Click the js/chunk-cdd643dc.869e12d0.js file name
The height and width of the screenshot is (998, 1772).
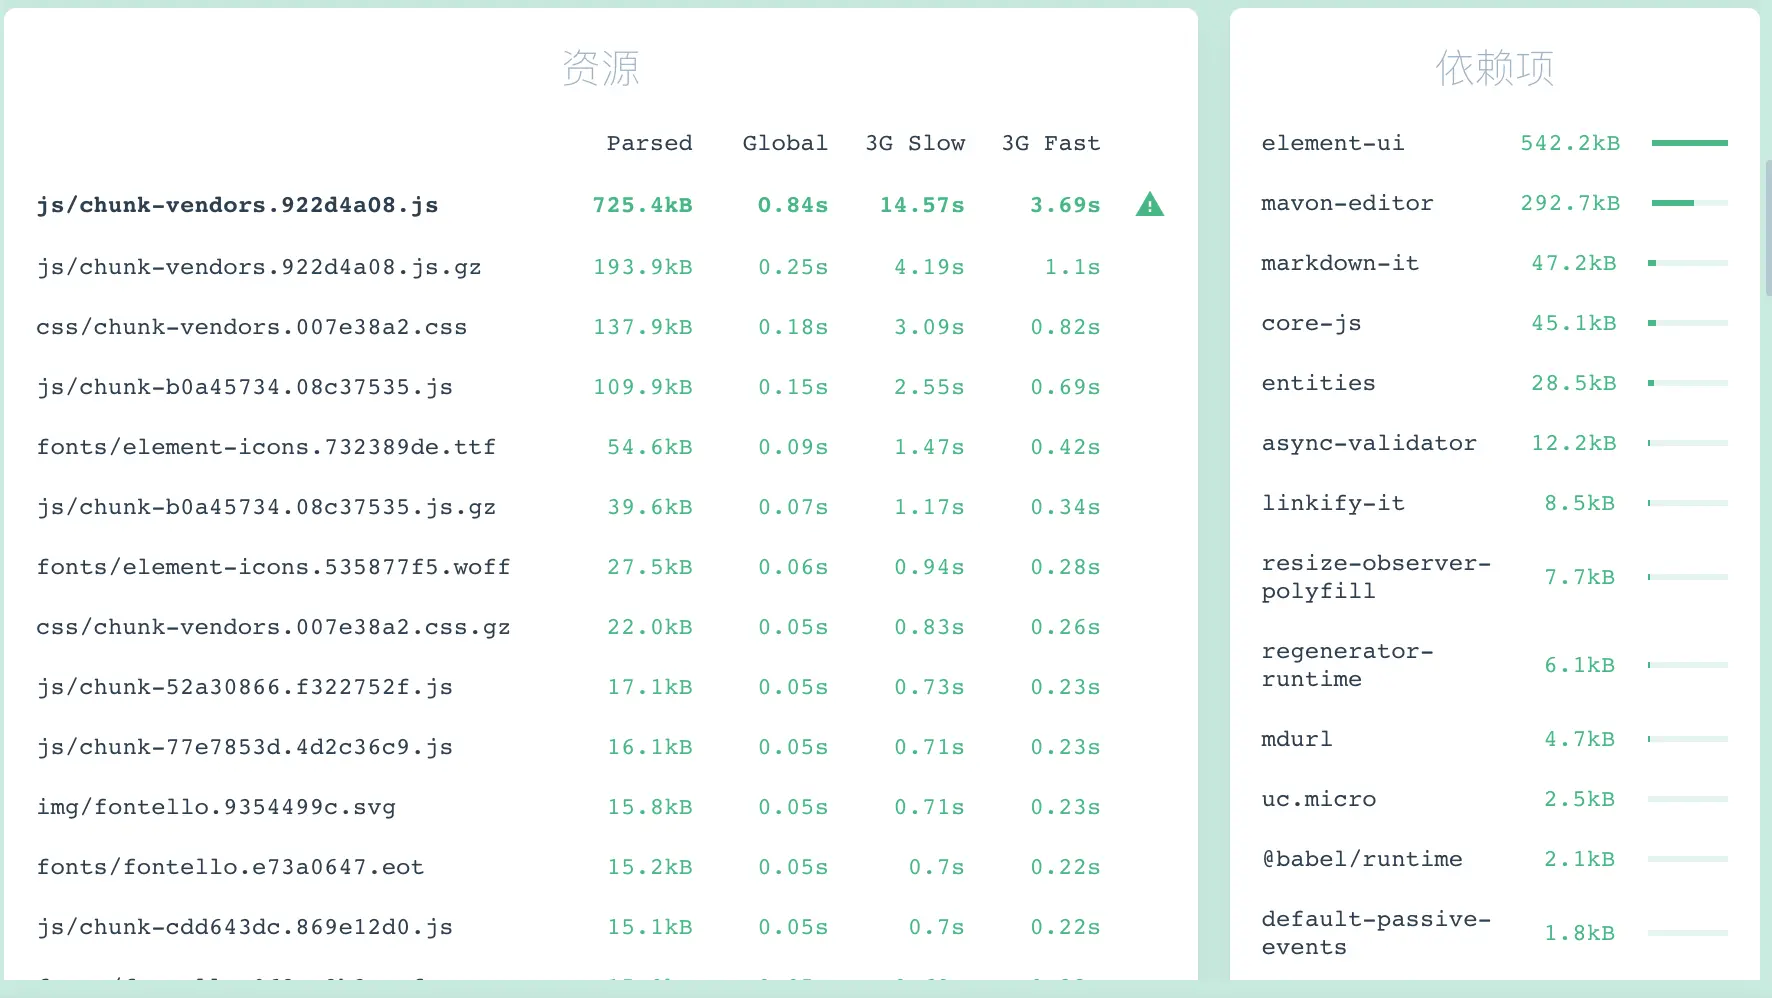tap(245, 927)
